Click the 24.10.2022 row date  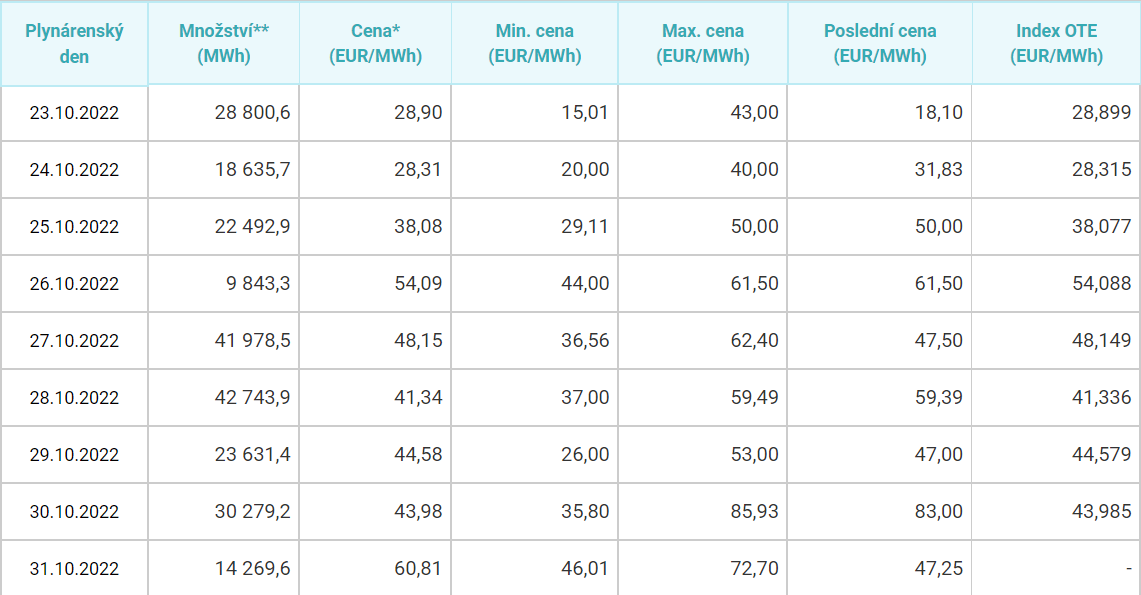74,169
